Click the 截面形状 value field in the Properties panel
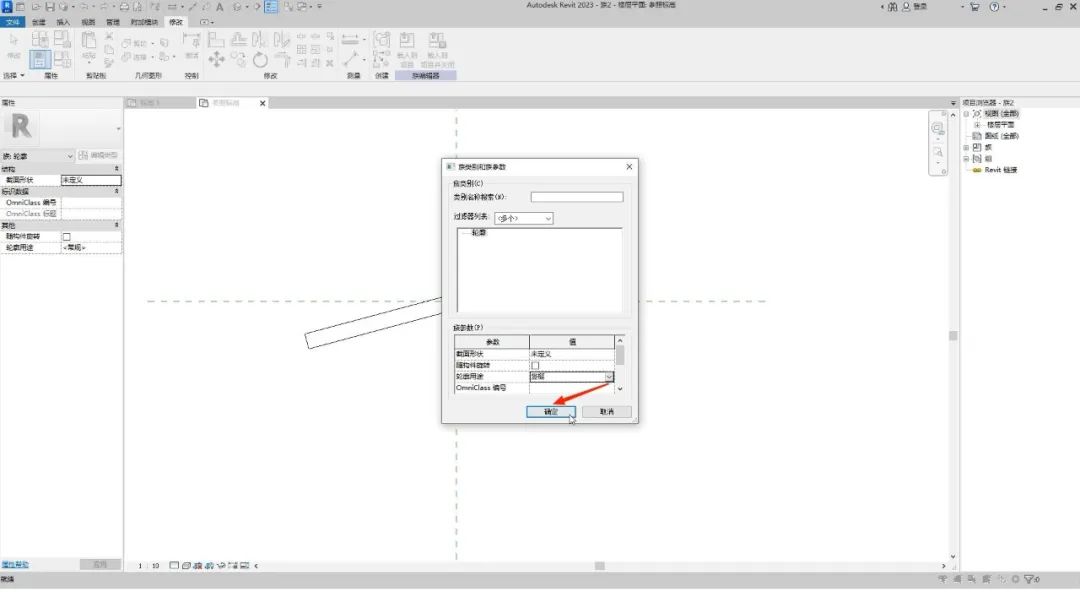Image resolution: width=1080 pixels, height=608 pixels. 91,180
